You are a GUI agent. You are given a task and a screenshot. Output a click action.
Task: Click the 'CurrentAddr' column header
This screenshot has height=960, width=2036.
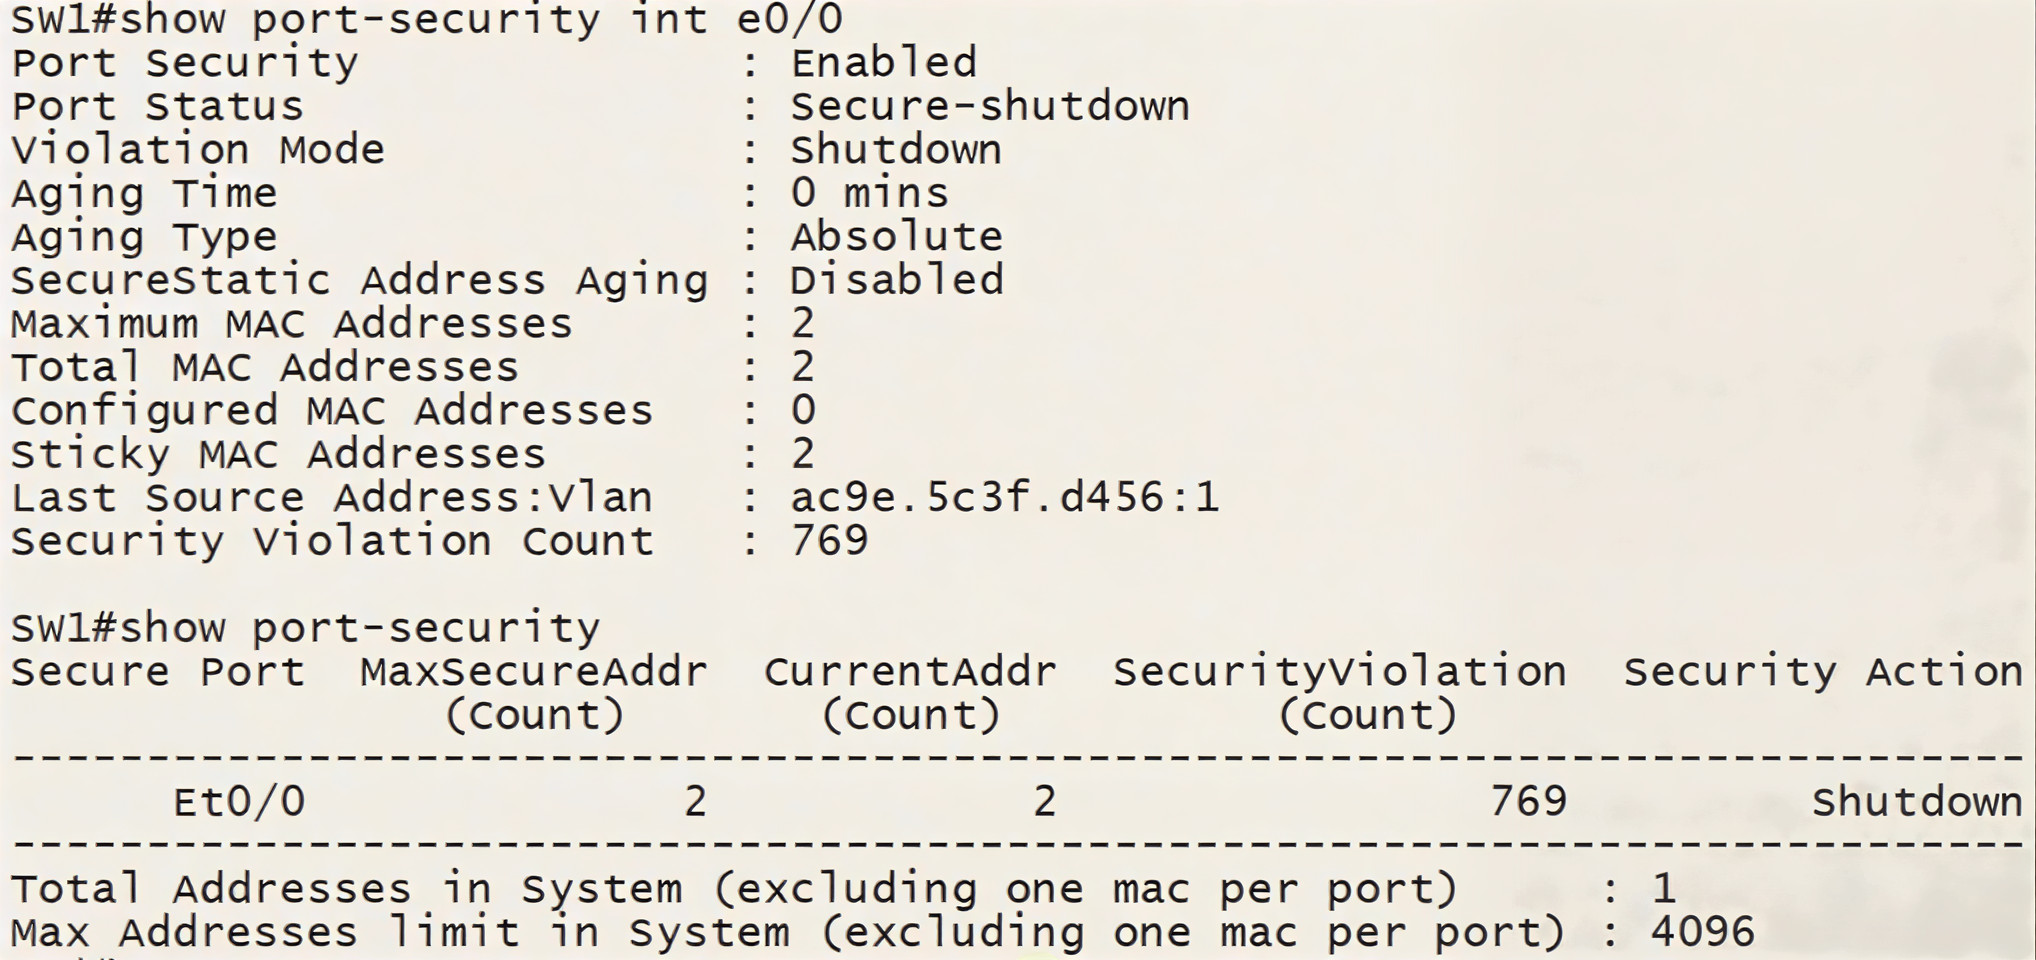909,672
